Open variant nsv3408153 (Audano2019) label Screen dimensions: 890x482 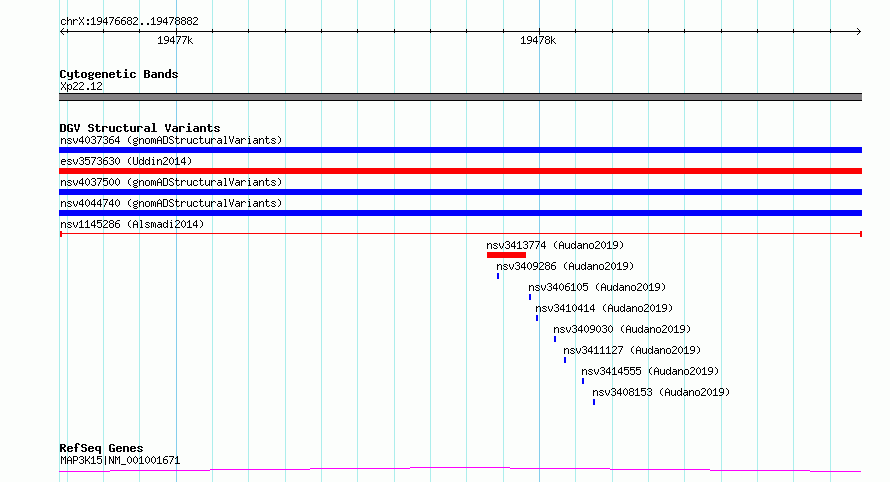(661, 392)
